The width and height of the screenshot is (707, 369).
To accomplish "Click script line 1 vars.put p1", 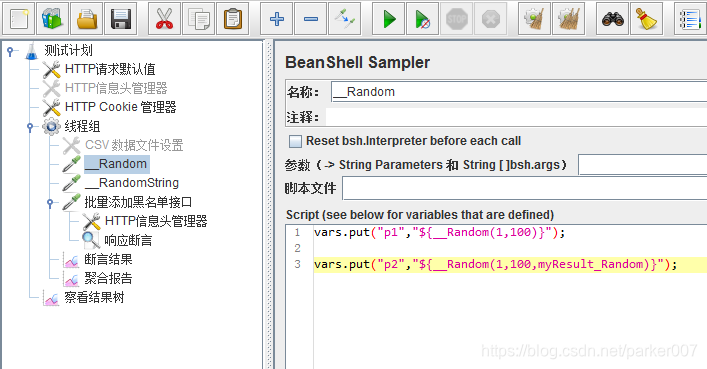I will (x=440, y=233).
